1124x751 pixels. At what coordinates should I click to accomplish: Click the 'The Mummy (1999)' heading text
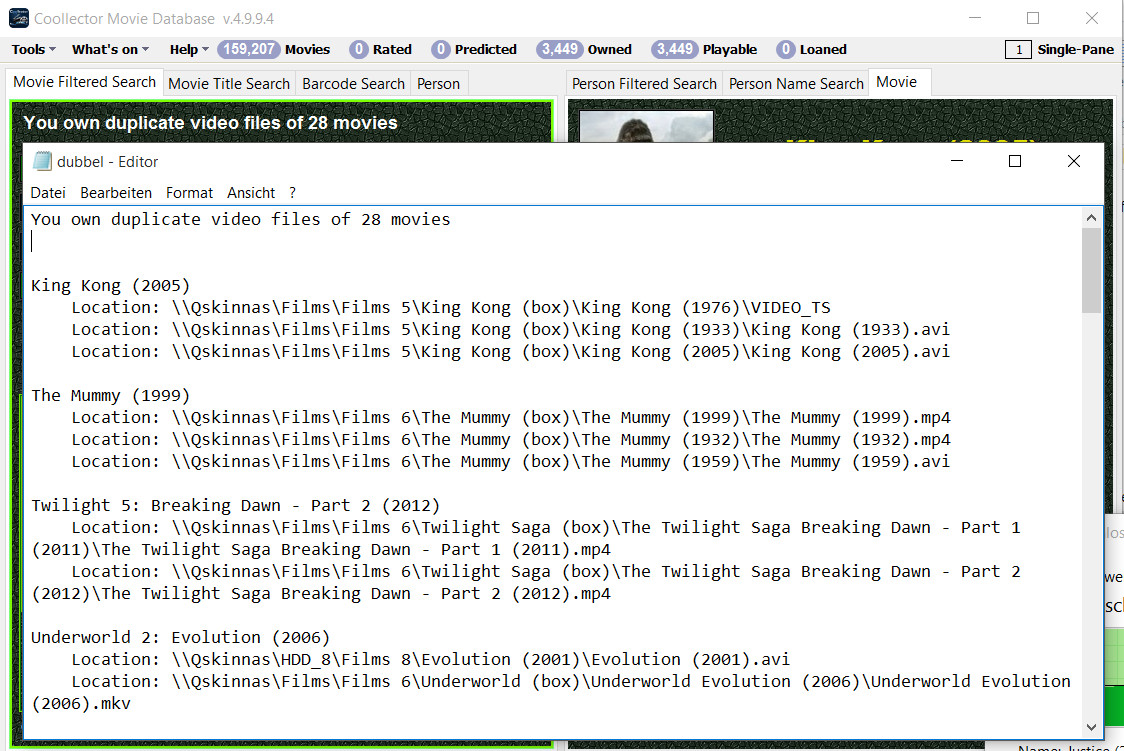[x=110, y=396]
